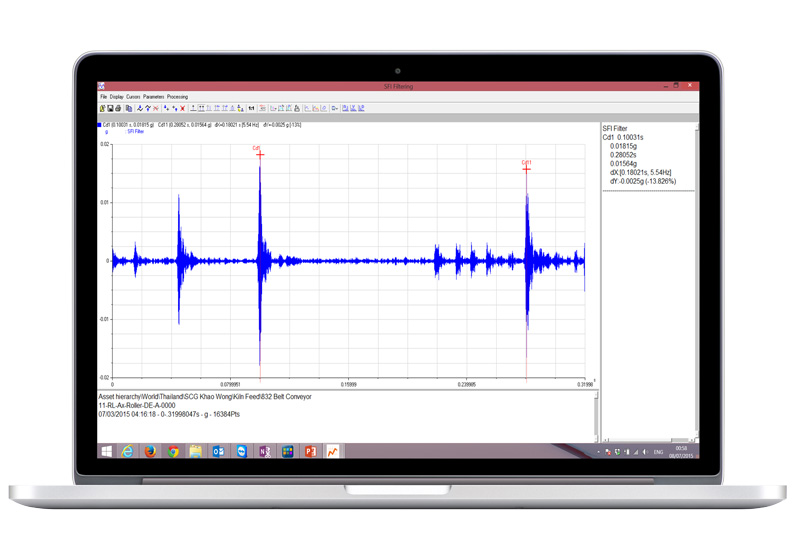Viewport: 795px width, 540px height.
Task: Open the Processing menu
Action: click(x=177, y=97)
